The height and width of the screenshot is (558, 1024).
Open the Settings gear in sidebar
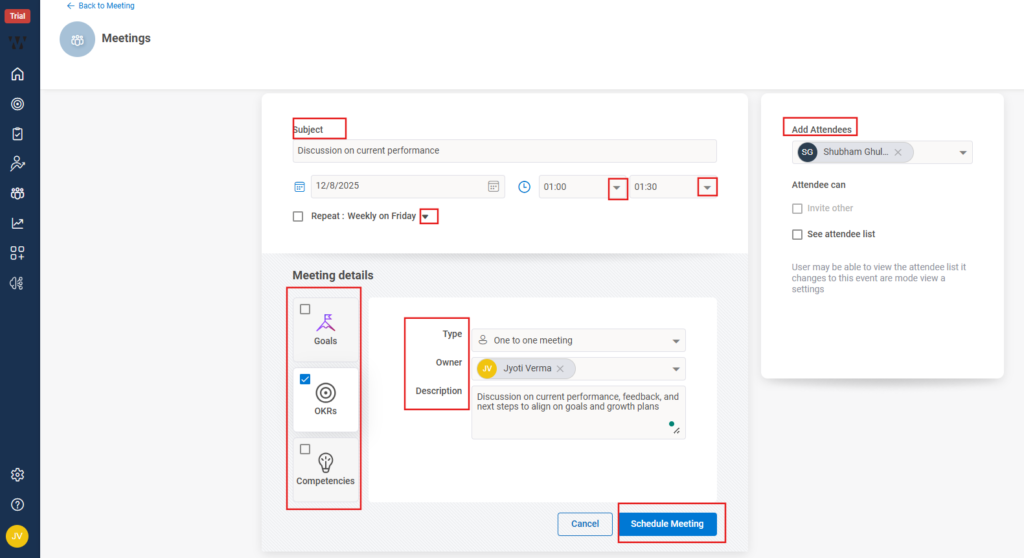click(17, 475)
